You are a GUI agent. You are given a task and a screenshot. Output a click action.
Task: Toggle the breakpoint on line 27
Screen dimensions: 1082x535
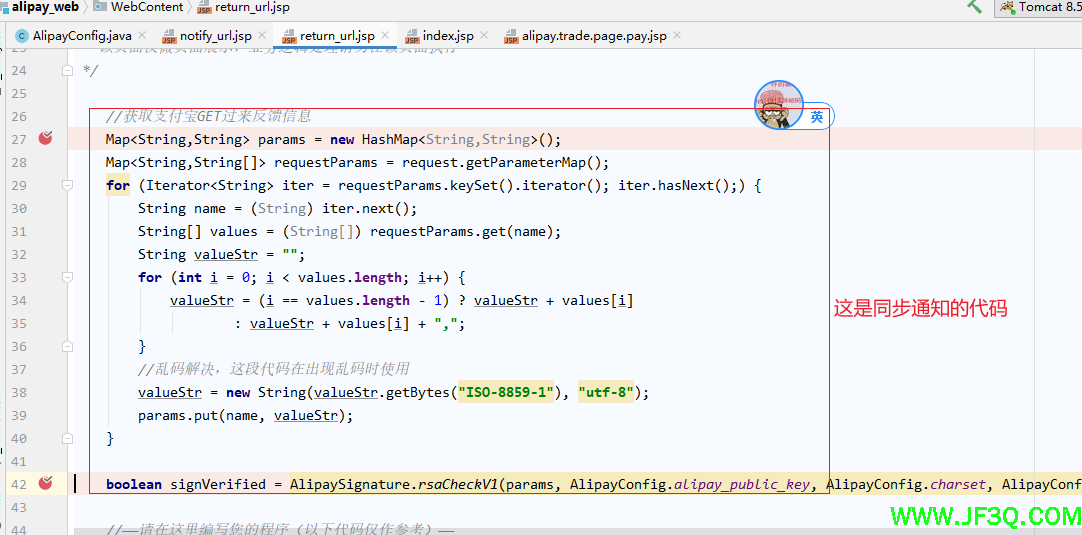(x=45, y=139)
